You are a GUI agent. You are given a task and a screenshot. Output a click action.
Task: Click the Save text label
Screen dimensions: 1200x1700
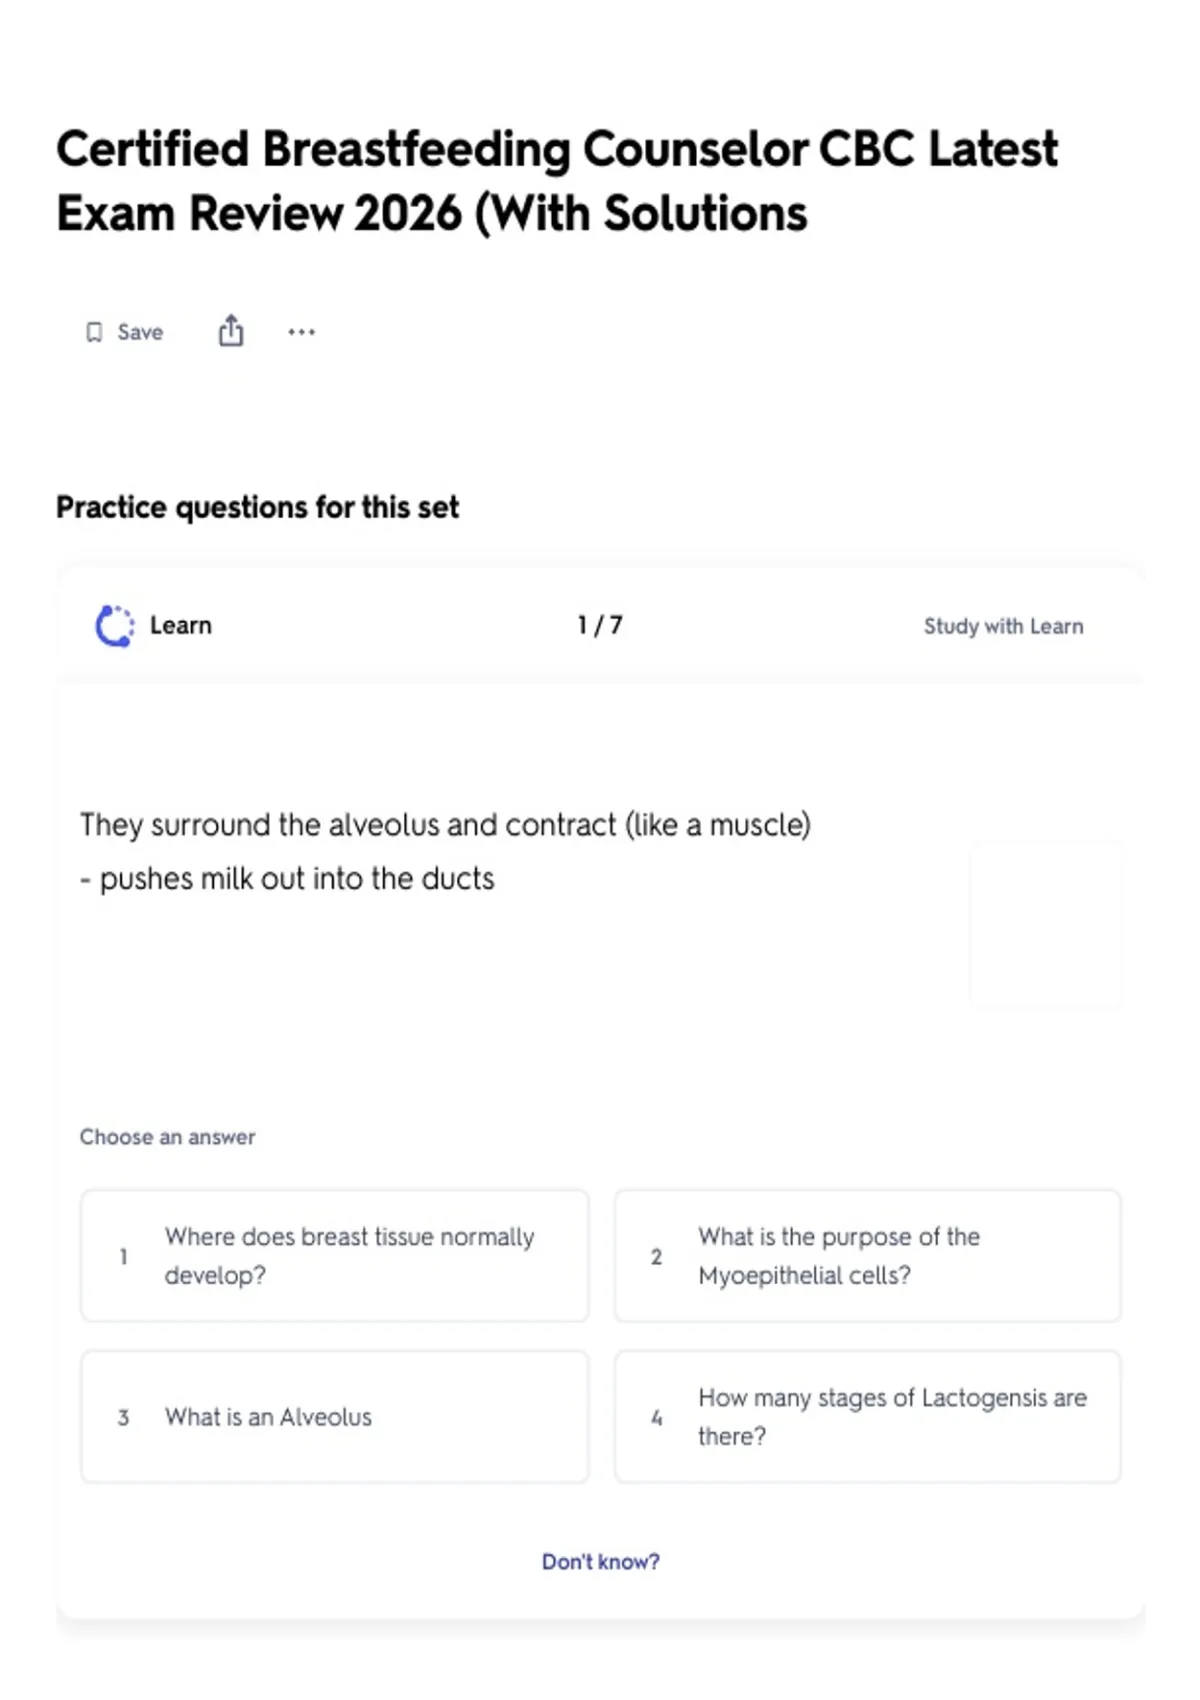tap(140, 332)
